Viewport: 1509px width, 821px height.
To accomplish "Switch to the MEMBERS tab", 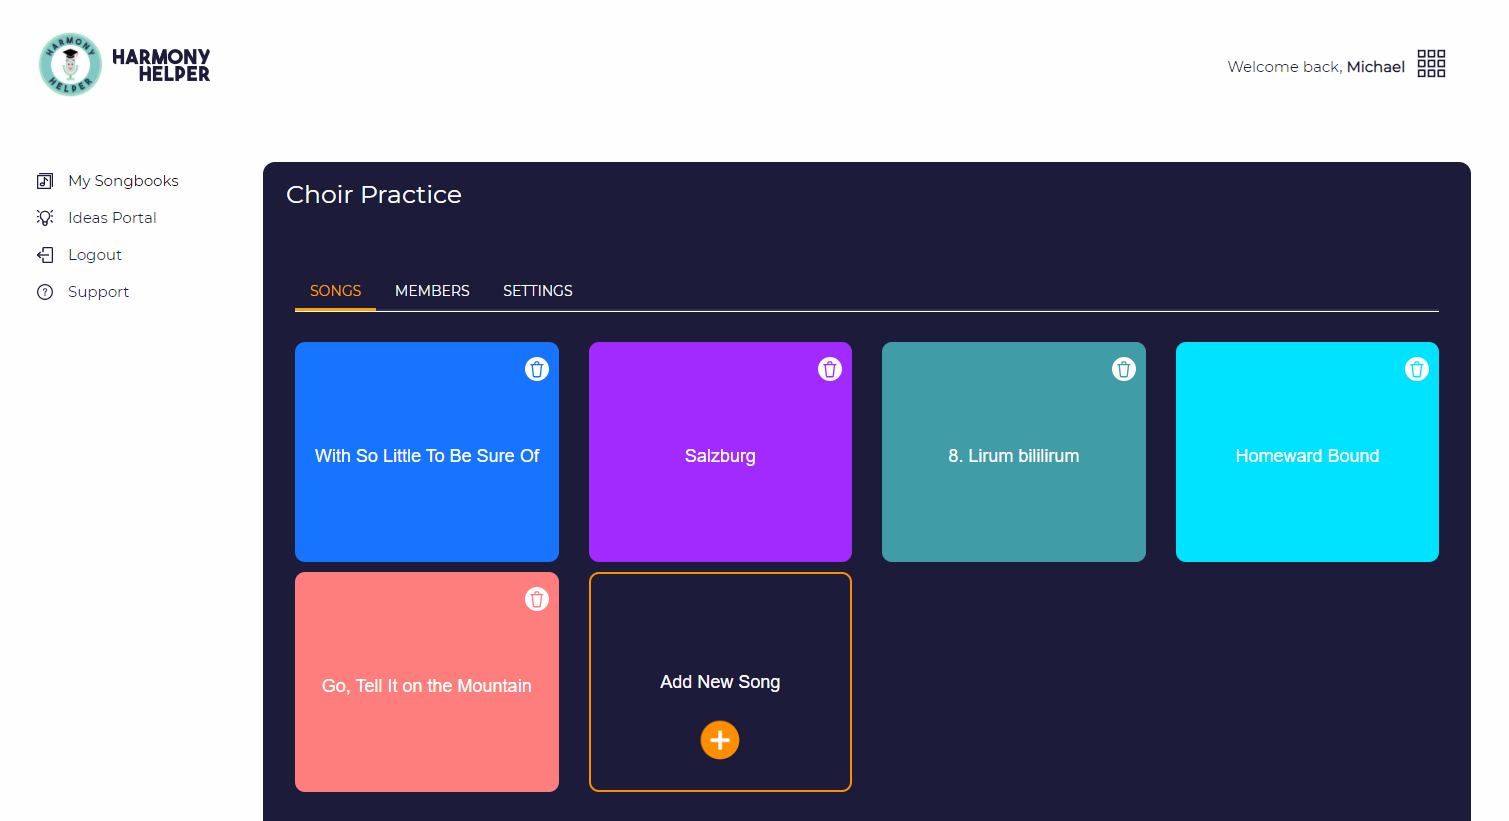I will (432, 290).
